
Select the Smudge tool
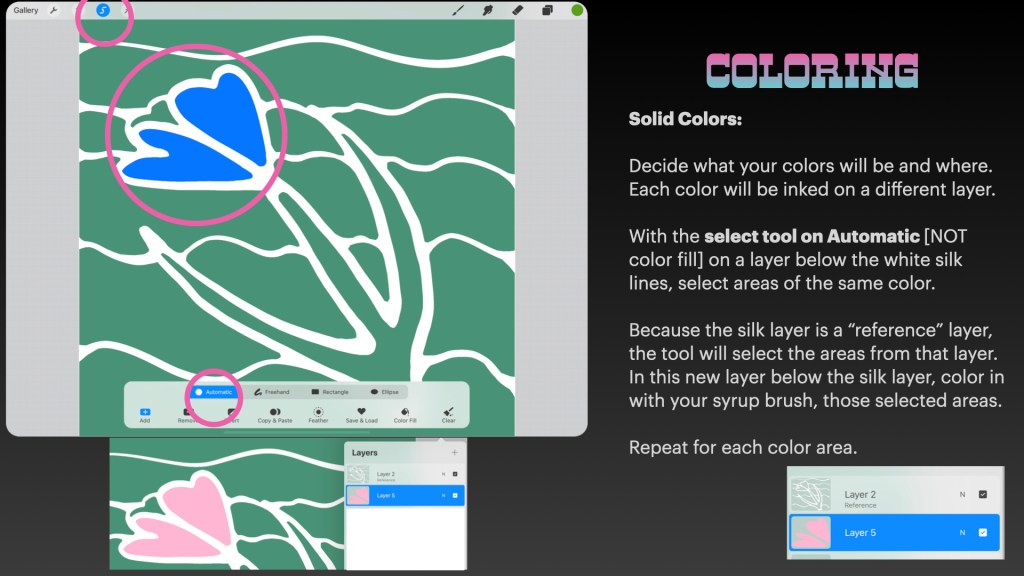tap(488, 10)
